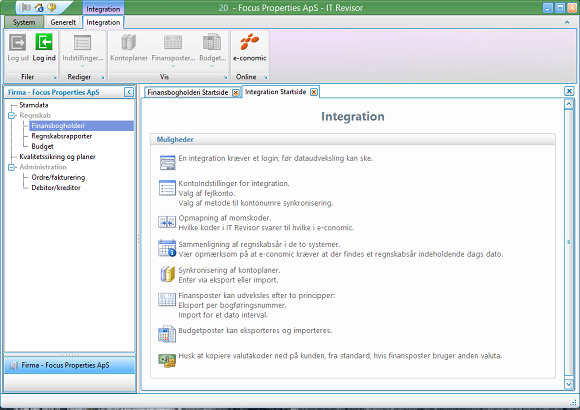Click the scrollbar down arrow
580x410 pixels.
click(569, 384)
